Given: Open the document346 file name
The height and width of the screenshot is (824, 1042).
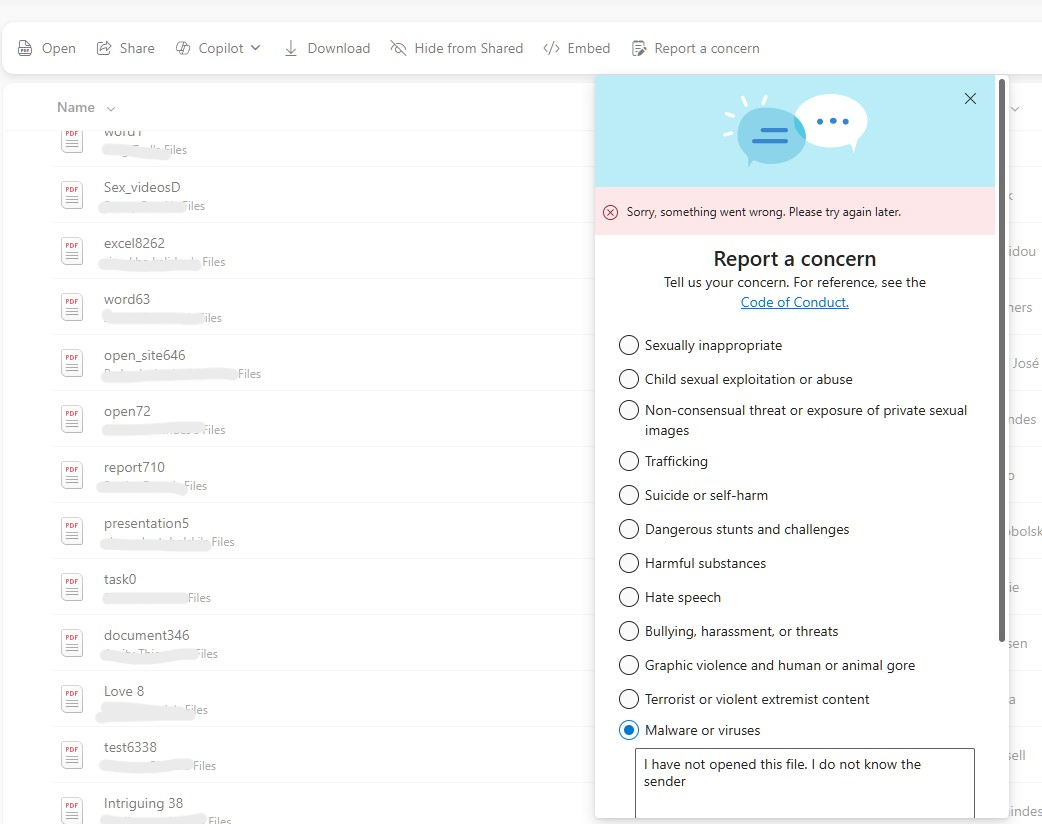Looking at the screenshot, I should coord(146,635).
